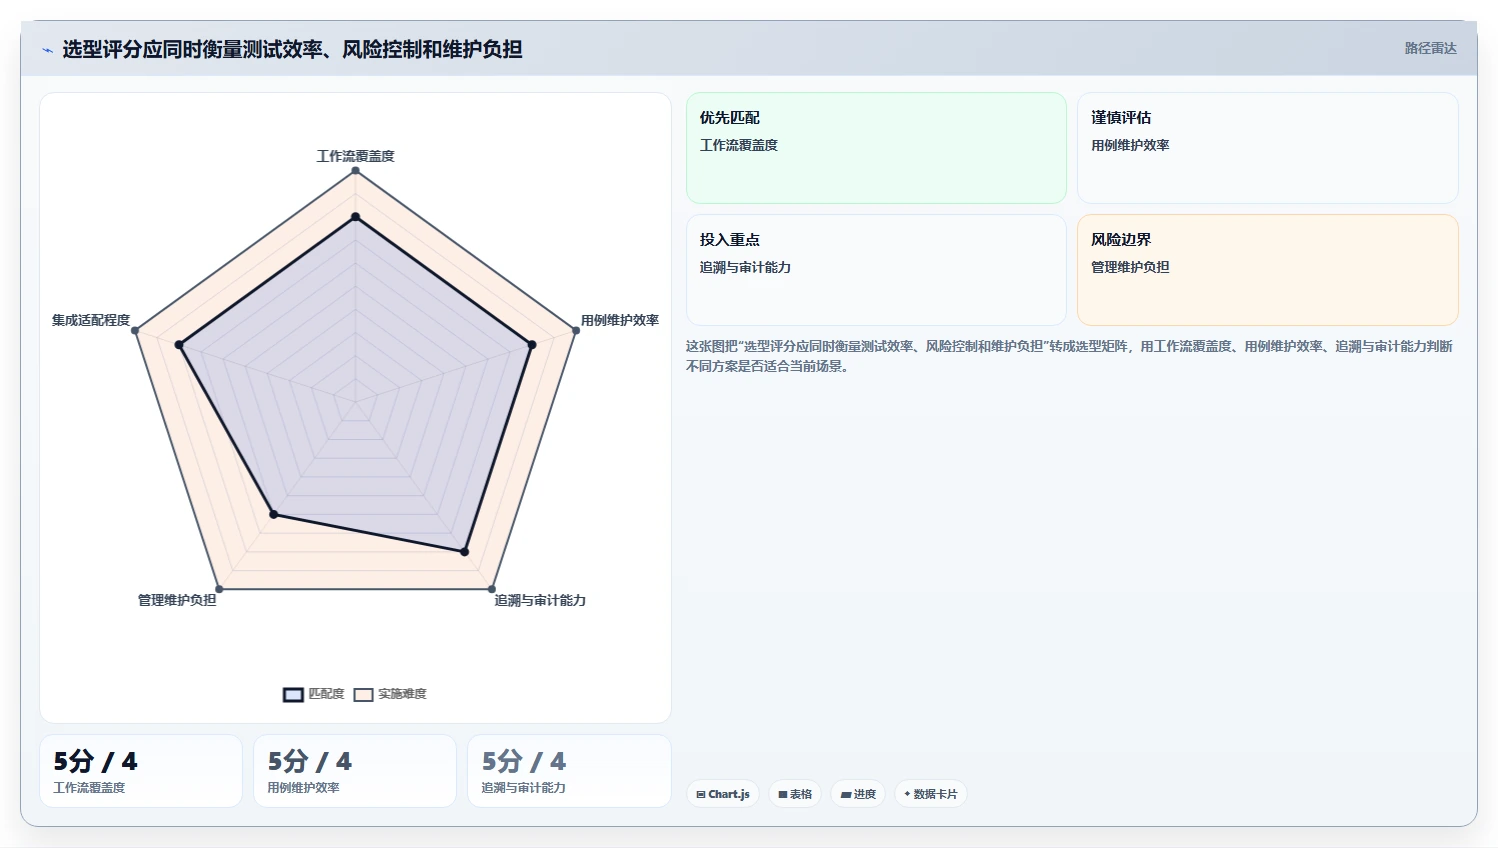Click the 用例维护效率 score tile
Viewport: 1498px width, 848px height.
(x=355, y=771)
